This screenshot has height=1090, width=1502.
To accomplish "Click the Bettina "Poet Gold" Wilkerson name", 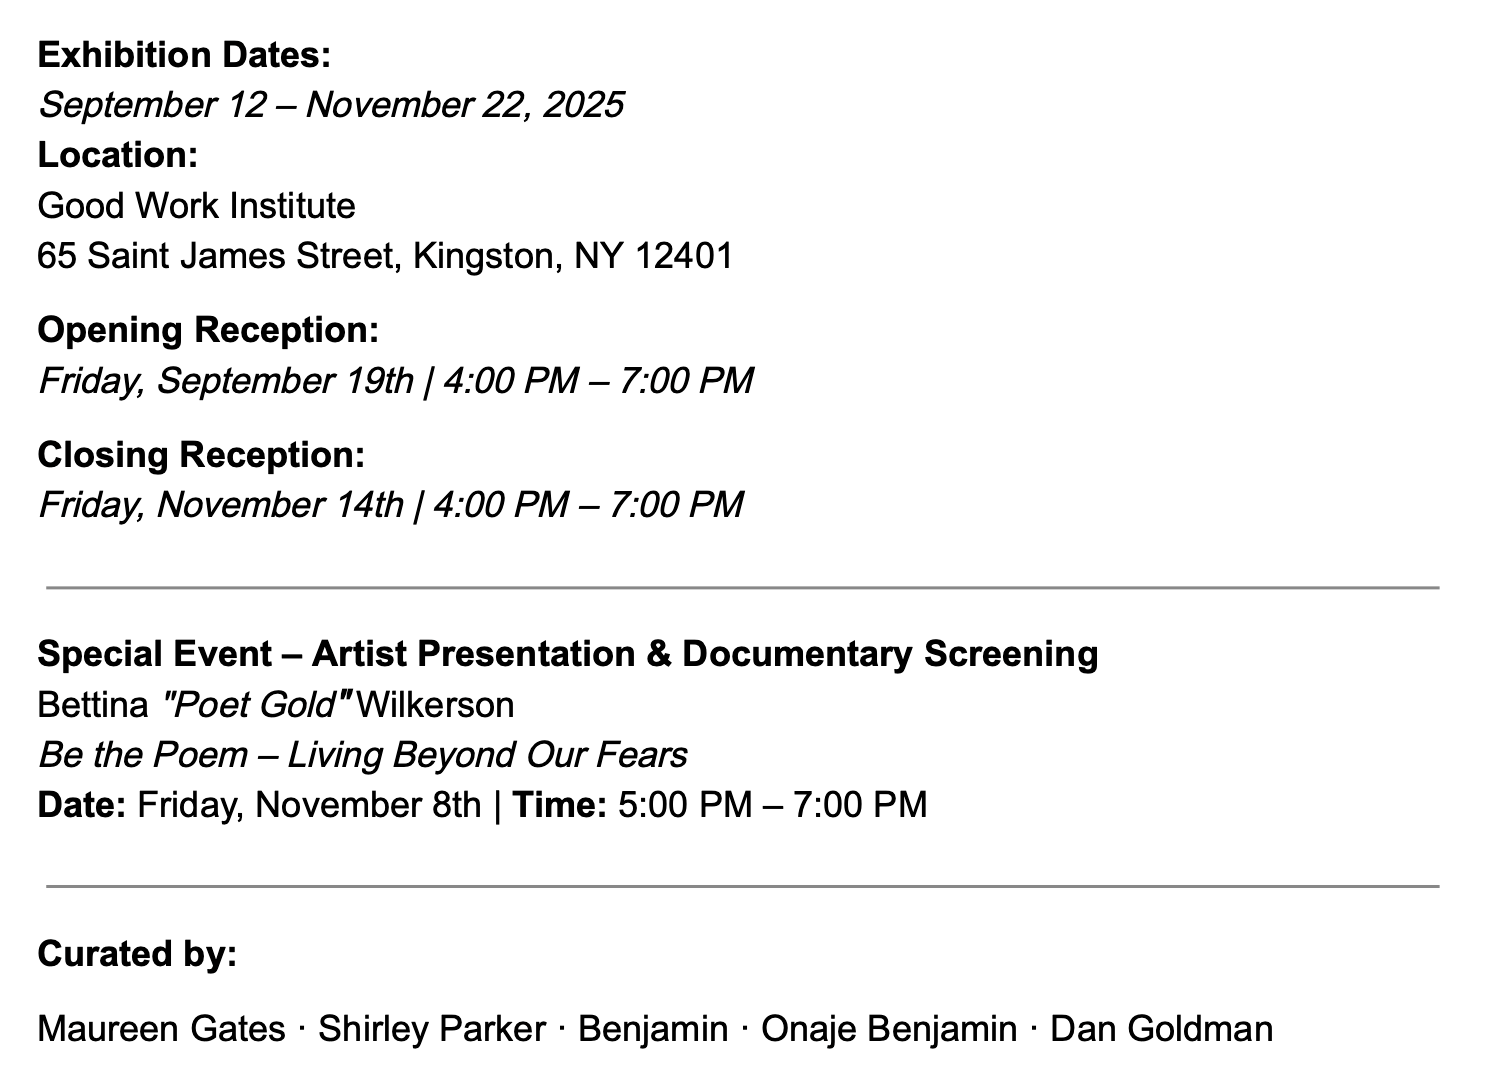I will tap(275, 705).
